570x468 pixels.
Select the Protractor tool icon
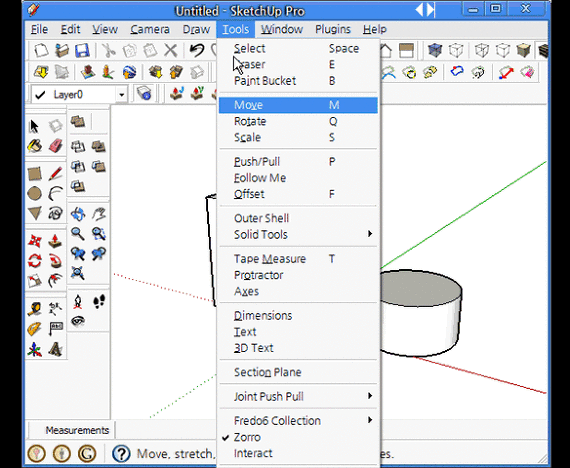point(35,329)
